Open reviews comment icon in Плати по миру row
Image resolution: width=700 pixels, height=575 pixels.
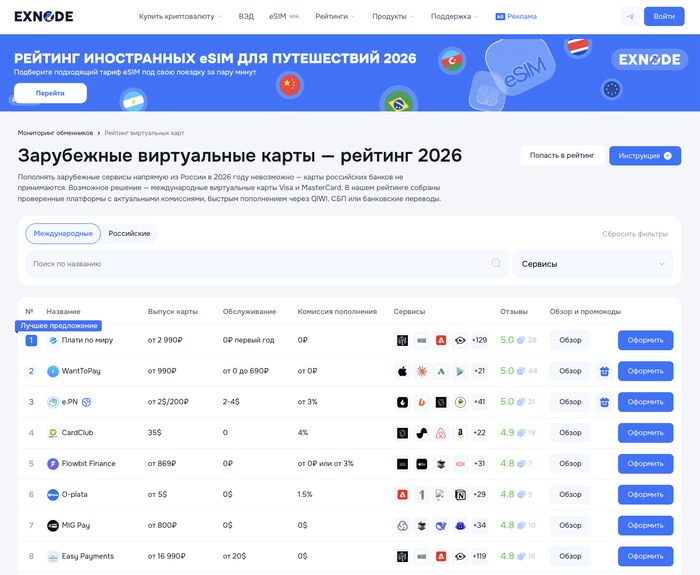point(521,340)
